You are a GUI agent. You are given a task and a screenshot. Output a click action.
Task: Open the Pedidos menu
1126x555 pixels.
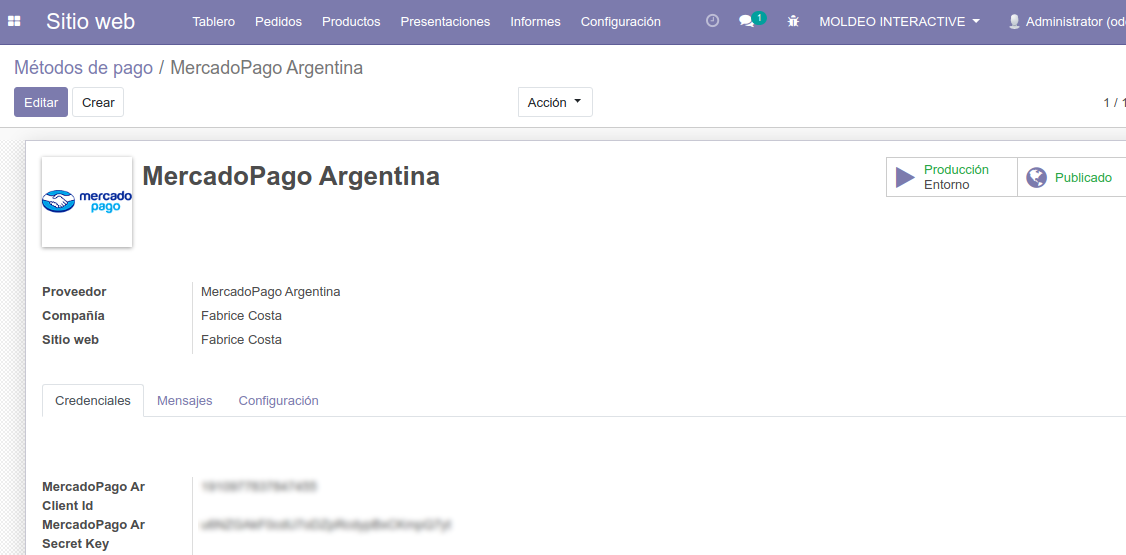(x=279, y=22)
